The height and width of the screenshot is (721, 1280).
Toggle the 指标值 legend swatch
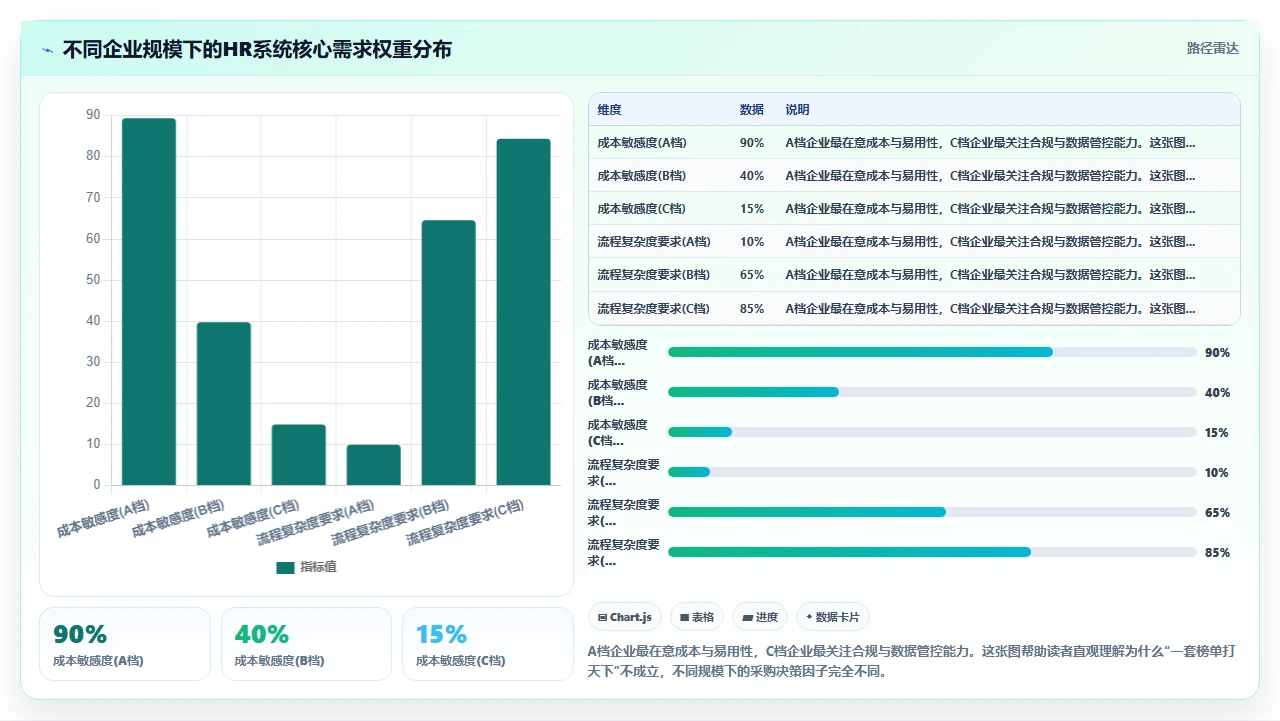(x=285, y=567)
